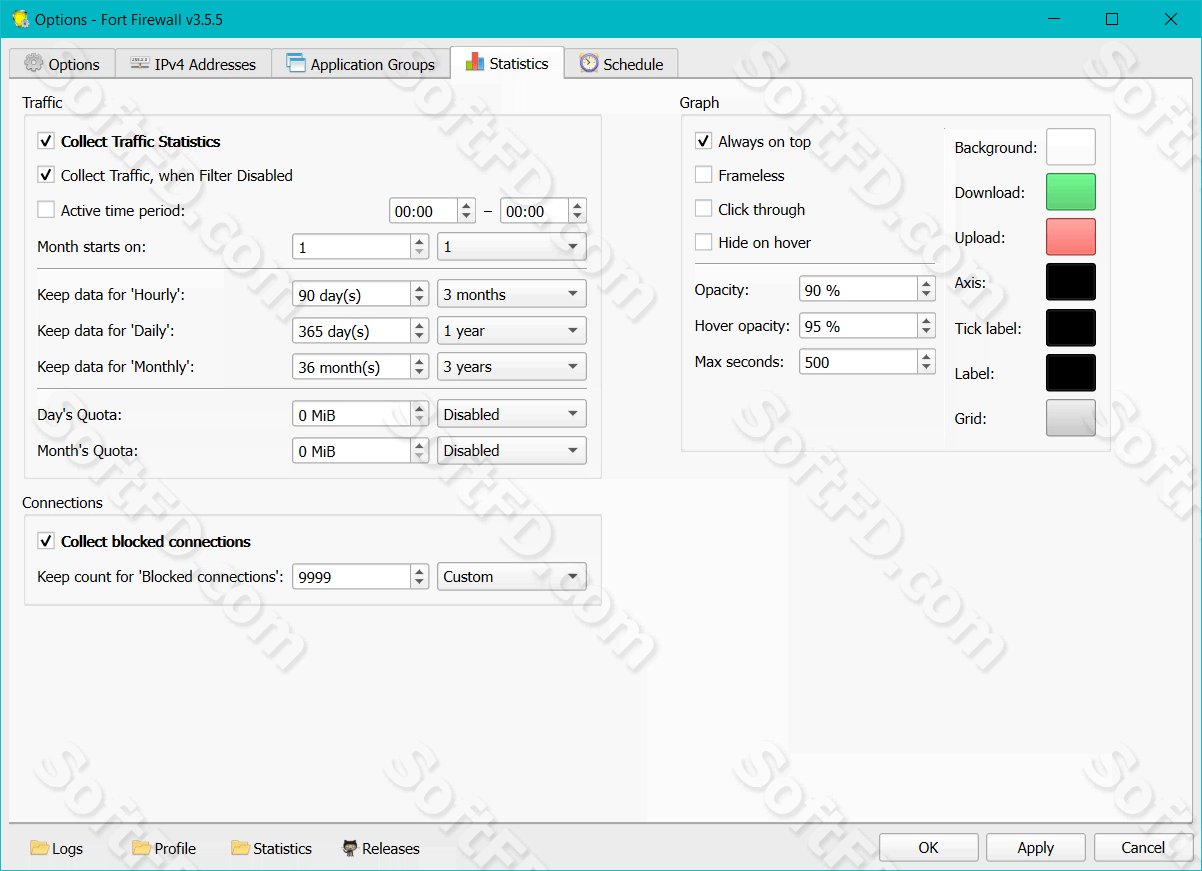Click the Cancel button

(x=1143, y=847)
